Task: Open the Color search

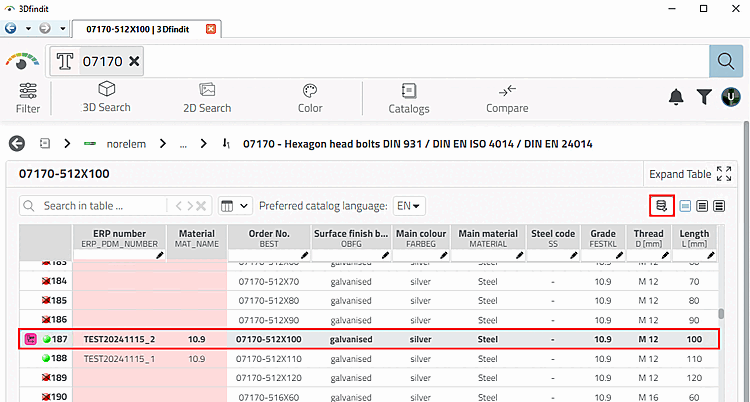Action: tap(310, 98)
